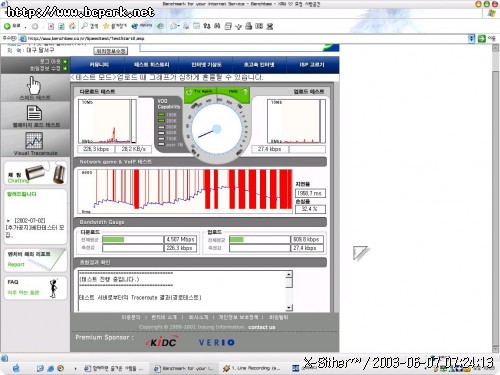The image size is (500, 375).
Task: Open the Chatting banner with cans image
Action: tap(35, 173)
